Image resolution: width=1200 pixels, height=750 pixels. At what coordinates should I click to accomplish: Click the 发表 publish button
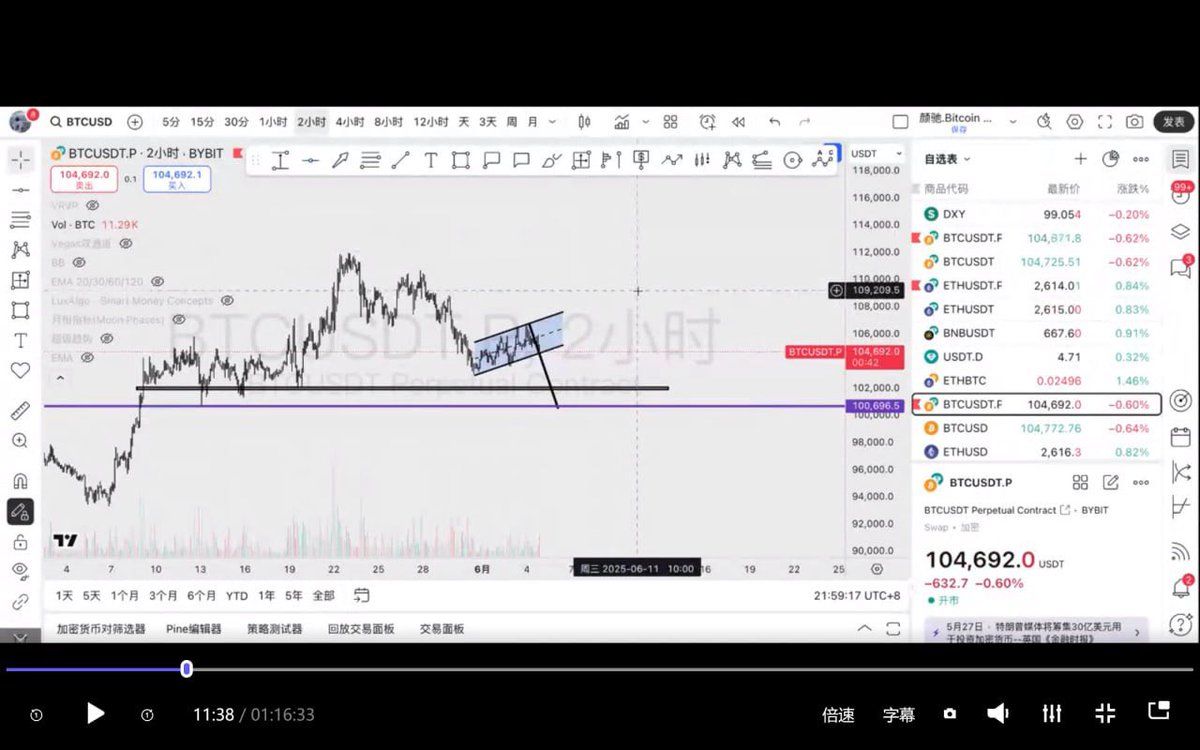1173,122
